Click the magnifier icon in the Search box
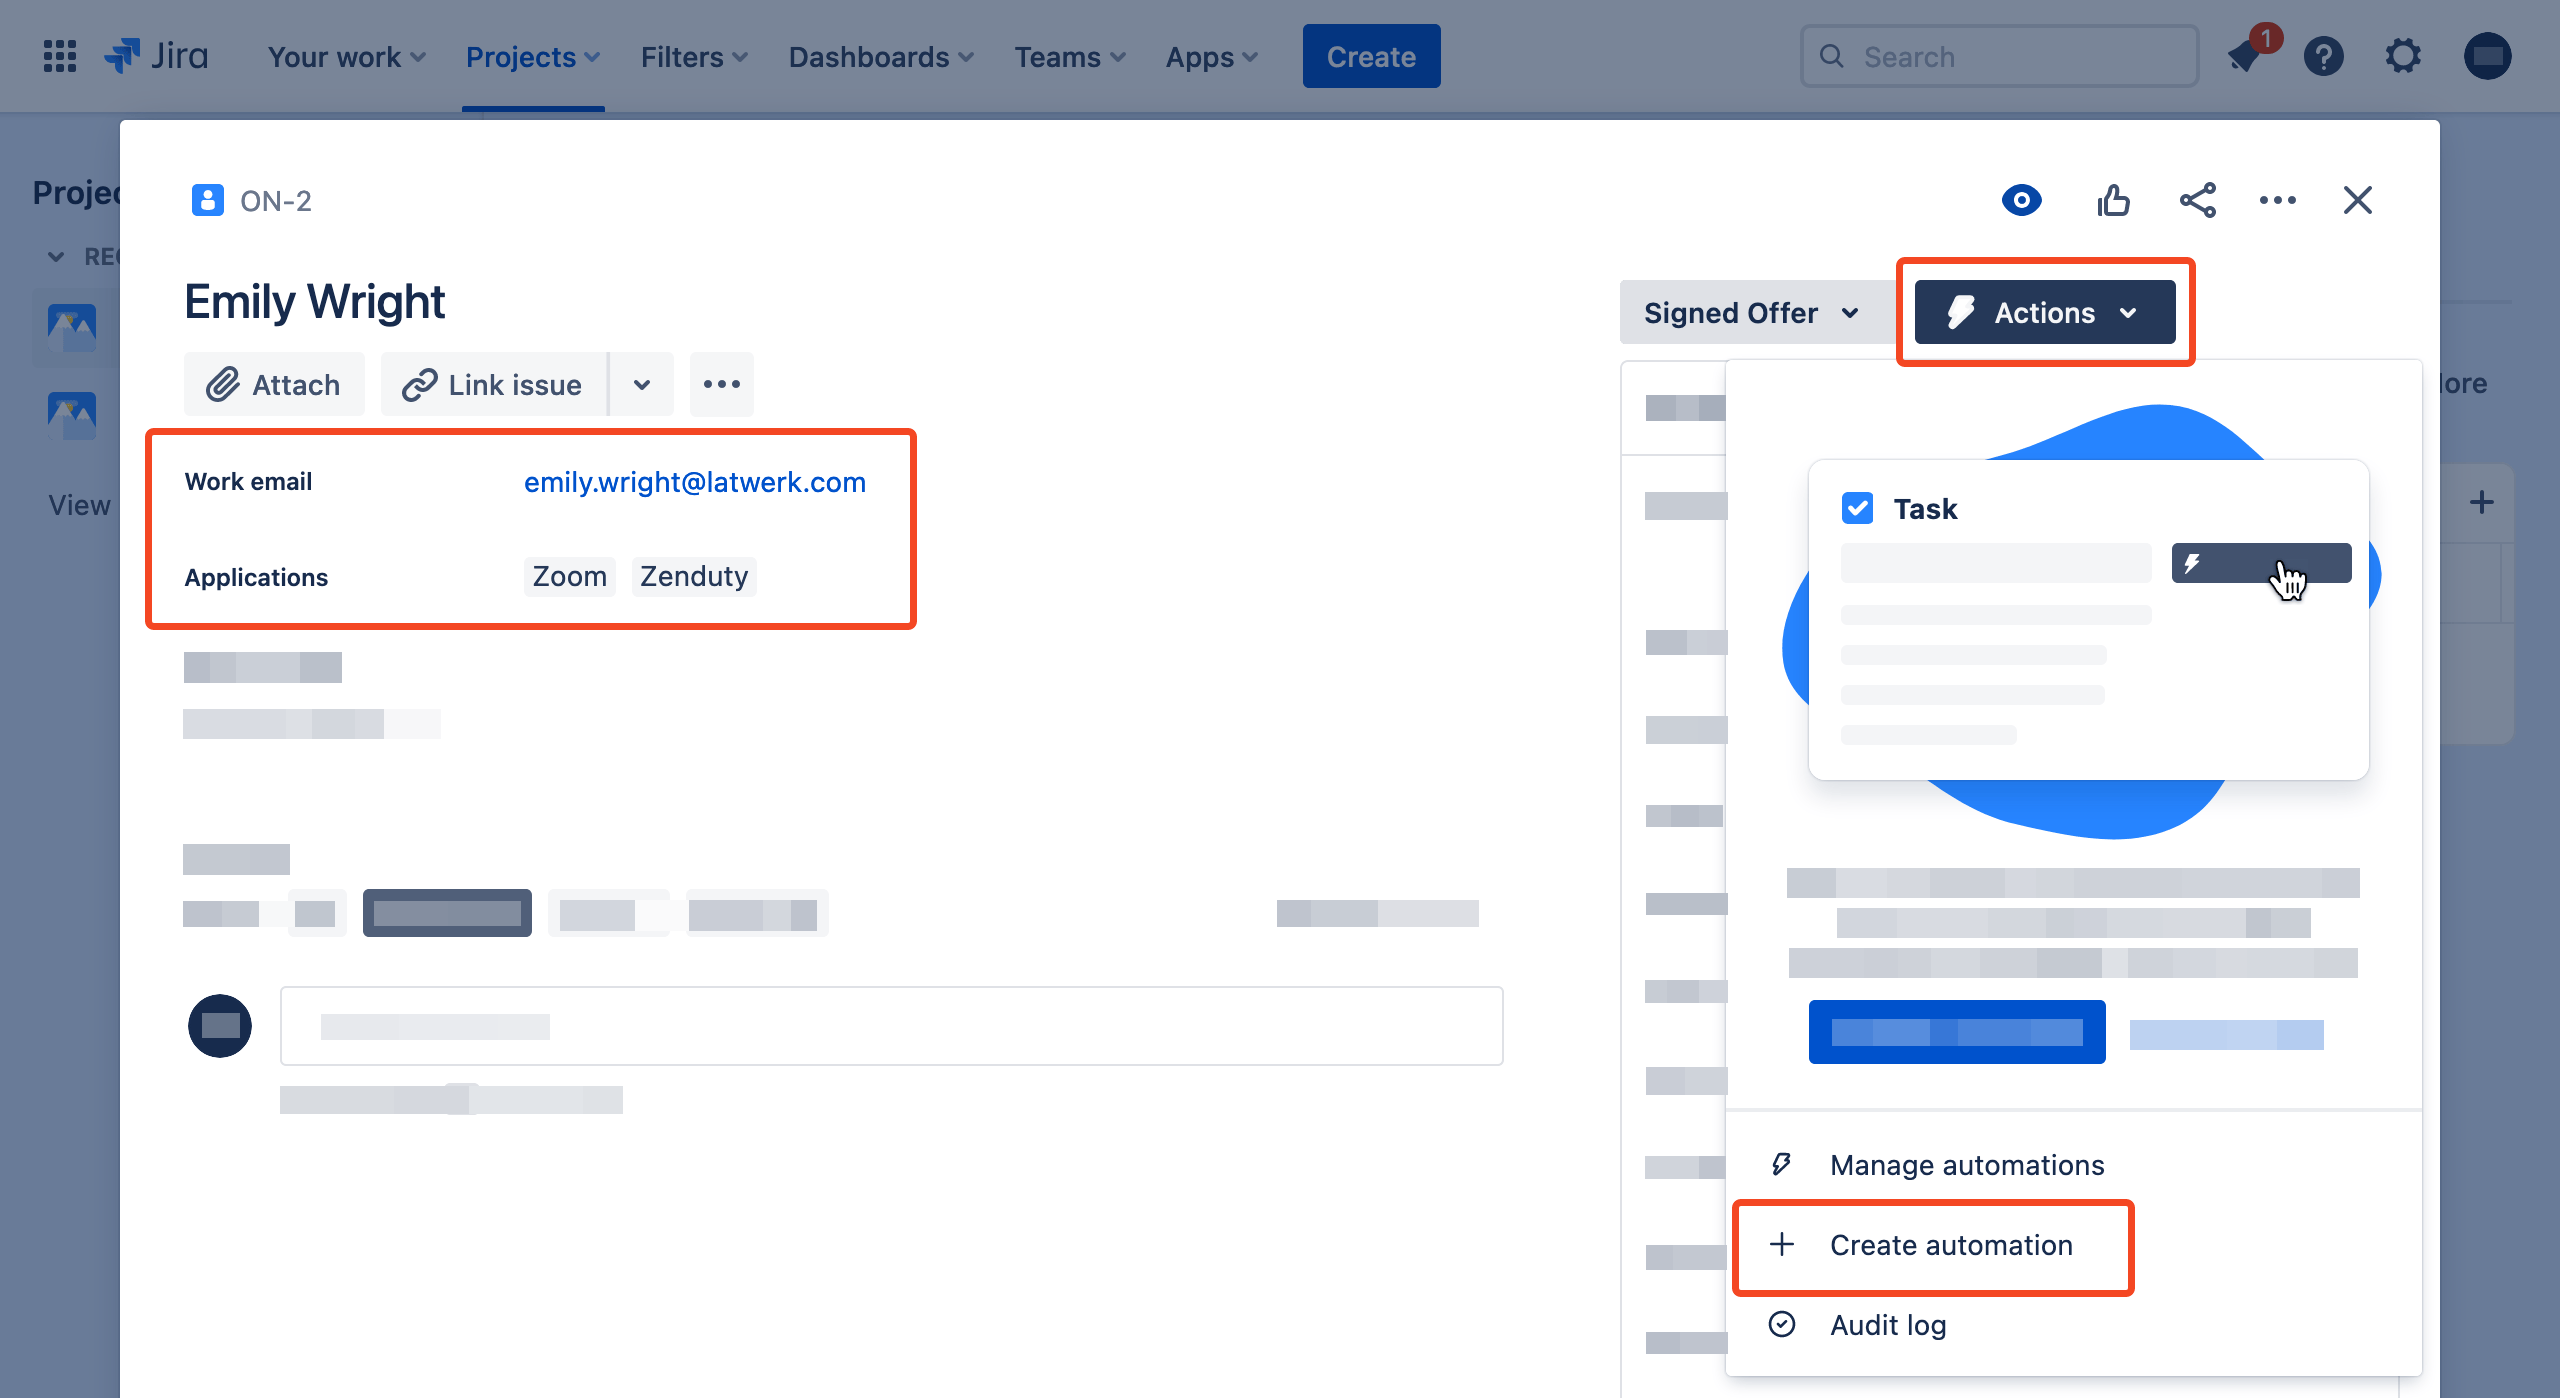The height and width of the screenshot is (1398, 2560). pos(1832,56)
